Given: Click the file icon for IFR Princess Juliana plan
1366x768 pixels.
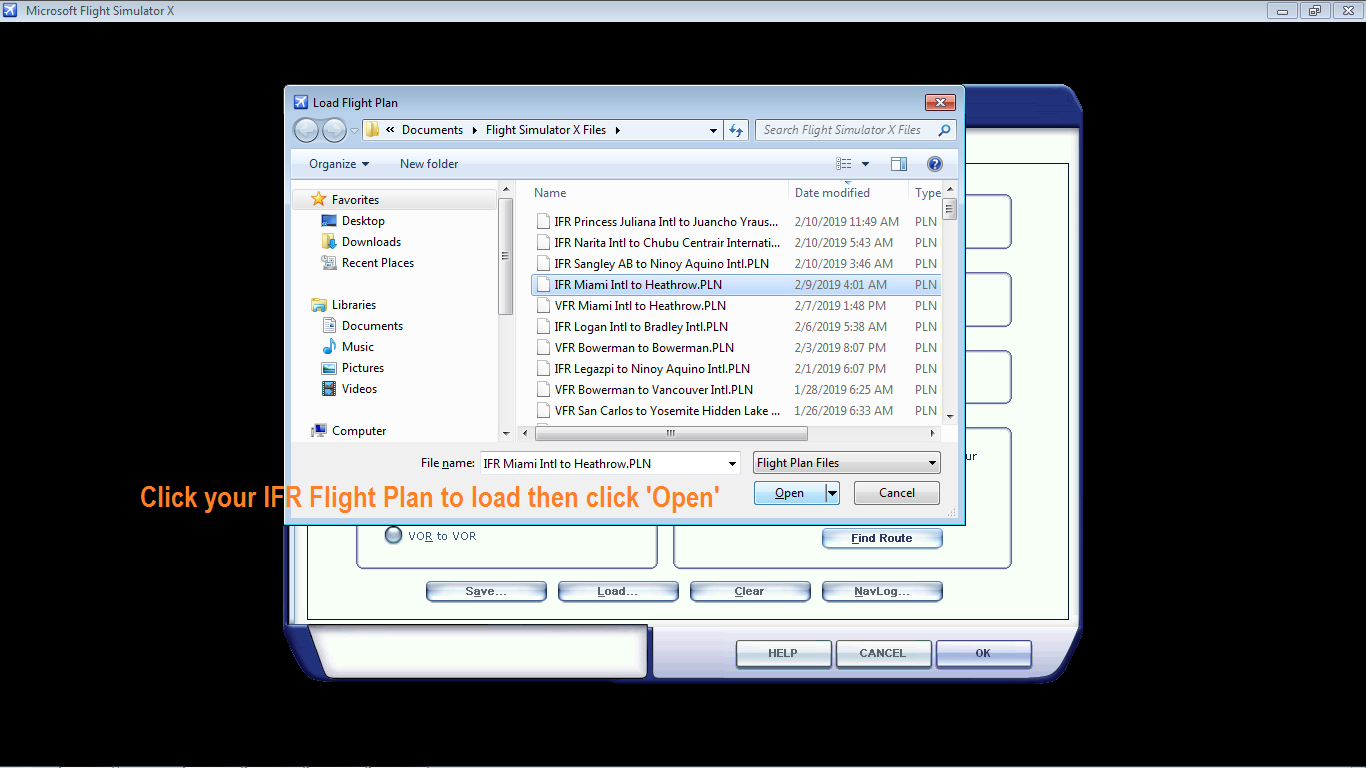Looking at the screenshot, I should click(543, 222).
